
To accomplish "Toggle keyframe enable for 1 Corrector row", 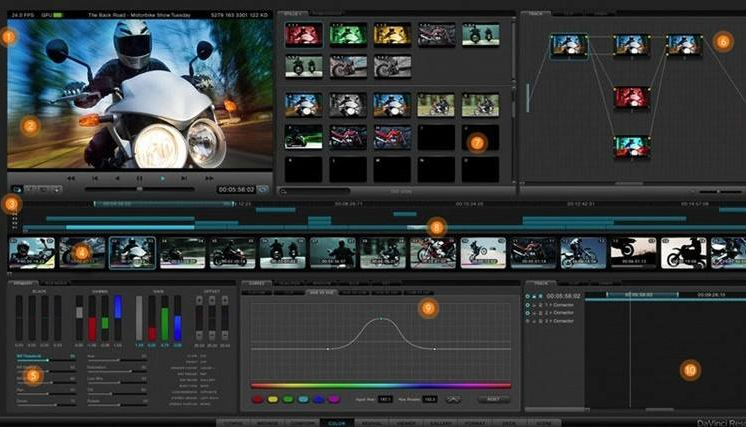I will [528, 305].
